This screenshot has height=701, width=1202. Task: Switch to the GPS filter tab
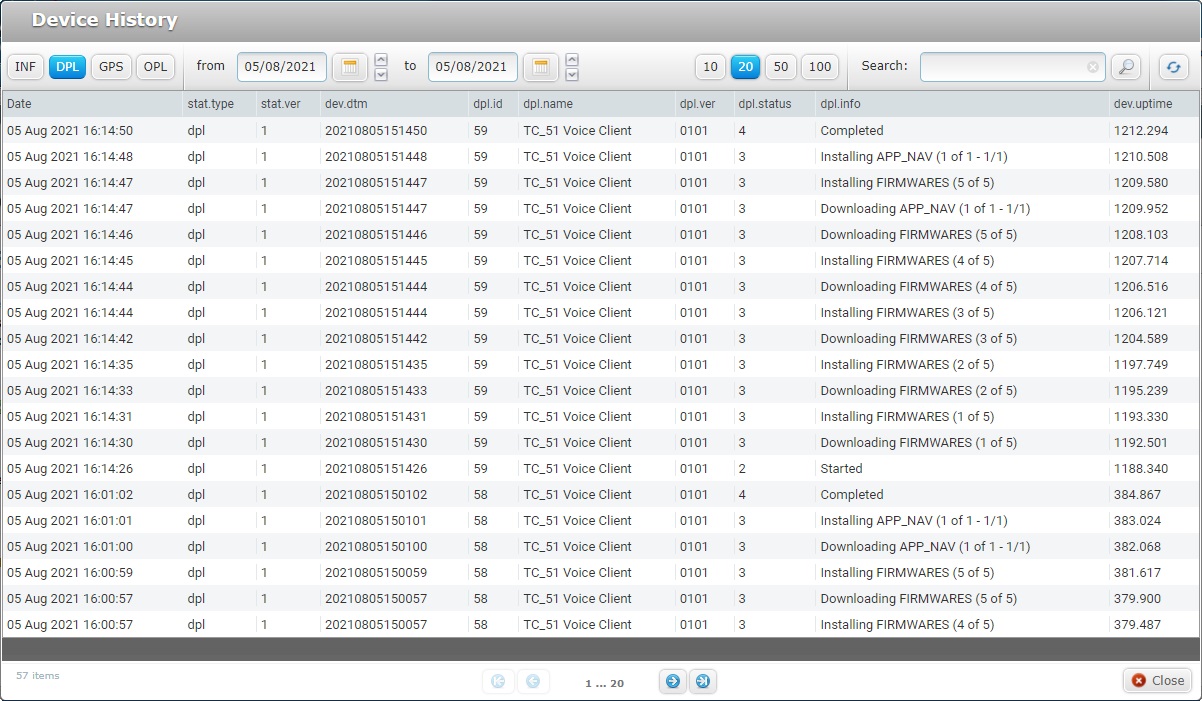(x=111, y=67)
